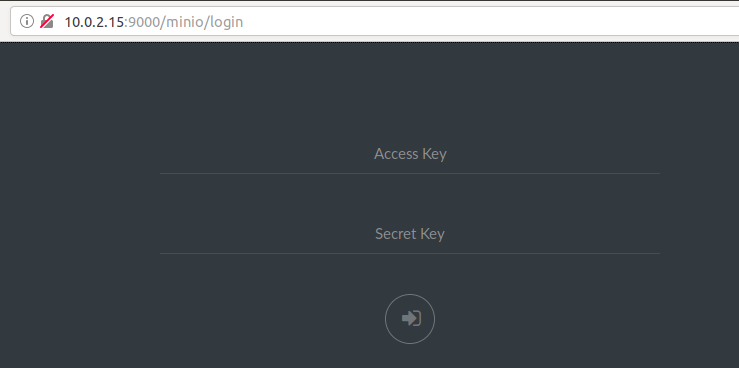This screenshot has height=368, width=739.
Task: Click the Access Key placeholder label
Action: pyautogui.click(x=410, y=154)
